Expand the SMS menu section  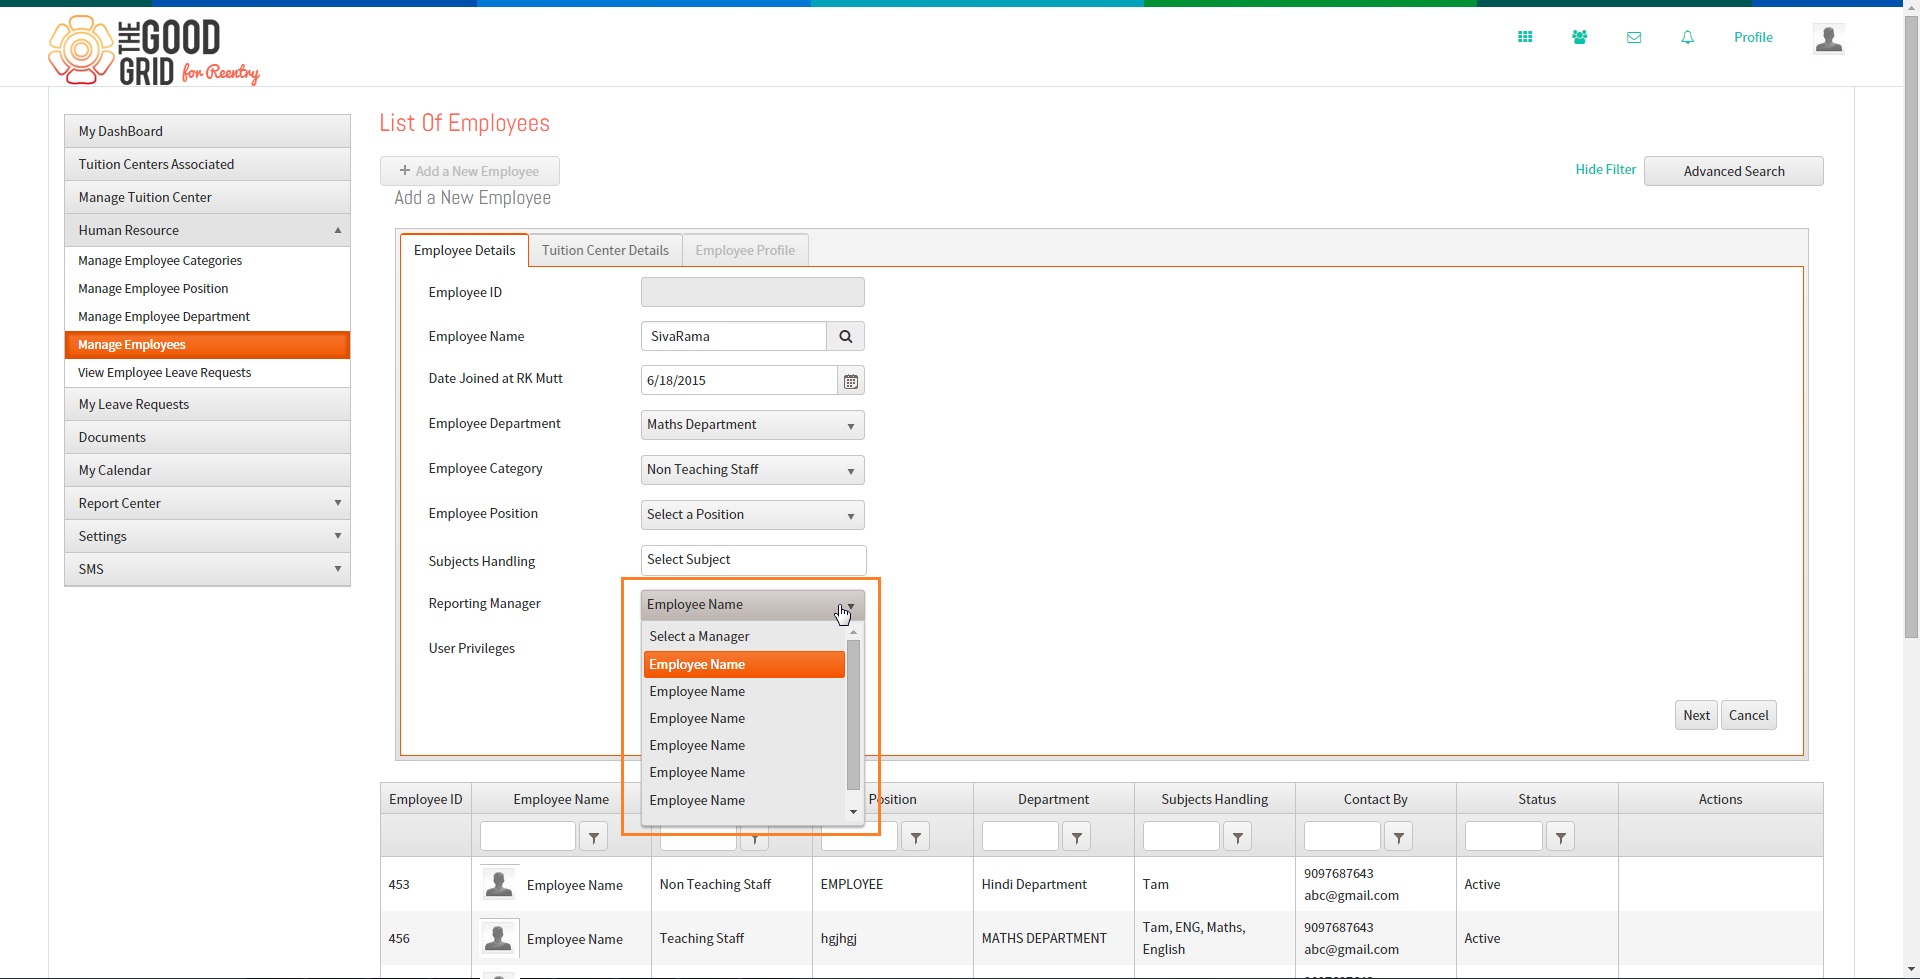207,569
